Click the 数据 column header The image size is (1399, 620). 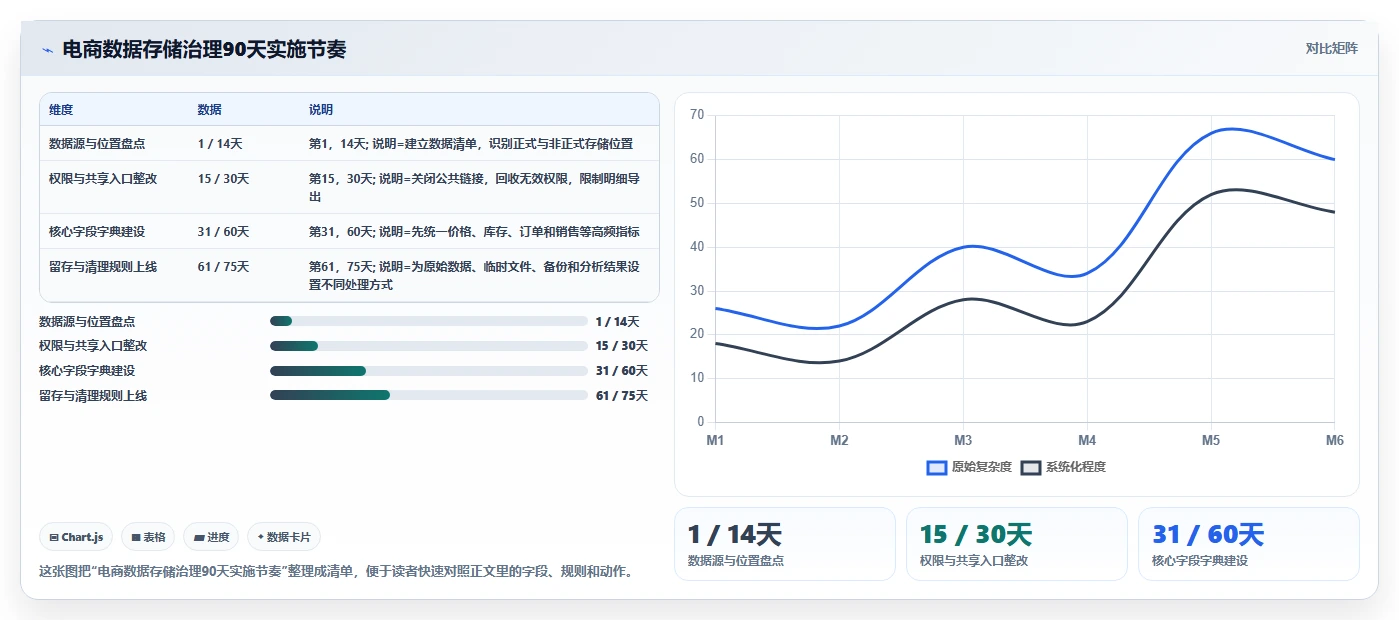click(x=209, y=109)
